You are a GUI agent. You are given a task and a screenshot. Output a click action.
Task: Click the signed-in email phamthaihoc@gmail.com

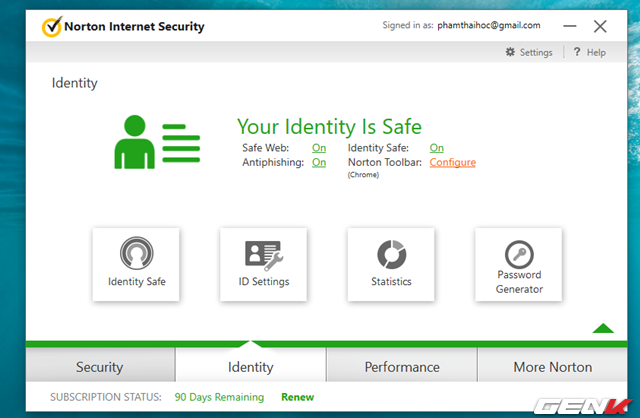489,25
